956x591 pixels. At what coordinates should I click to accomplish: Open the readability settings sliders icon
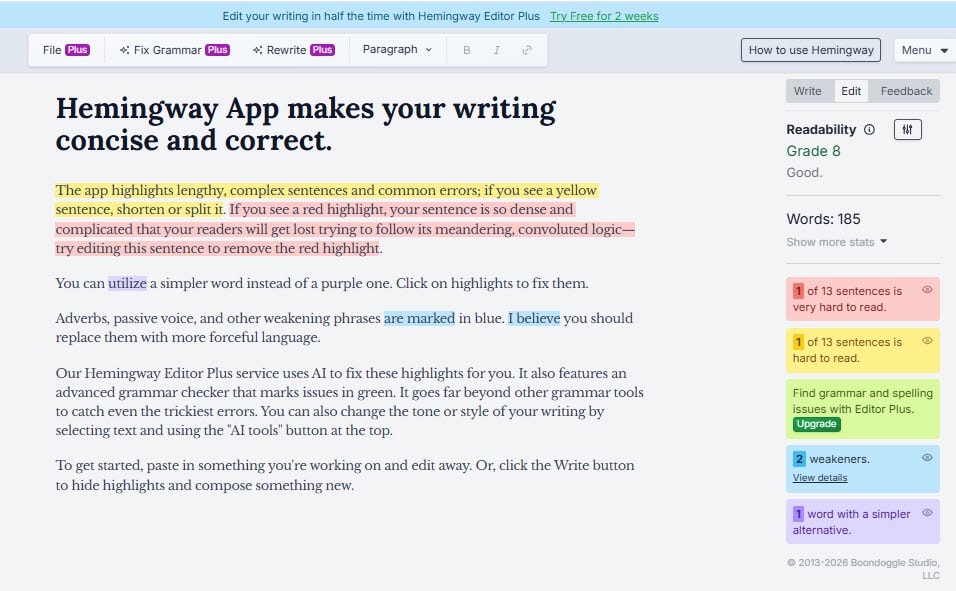point(908,129)
